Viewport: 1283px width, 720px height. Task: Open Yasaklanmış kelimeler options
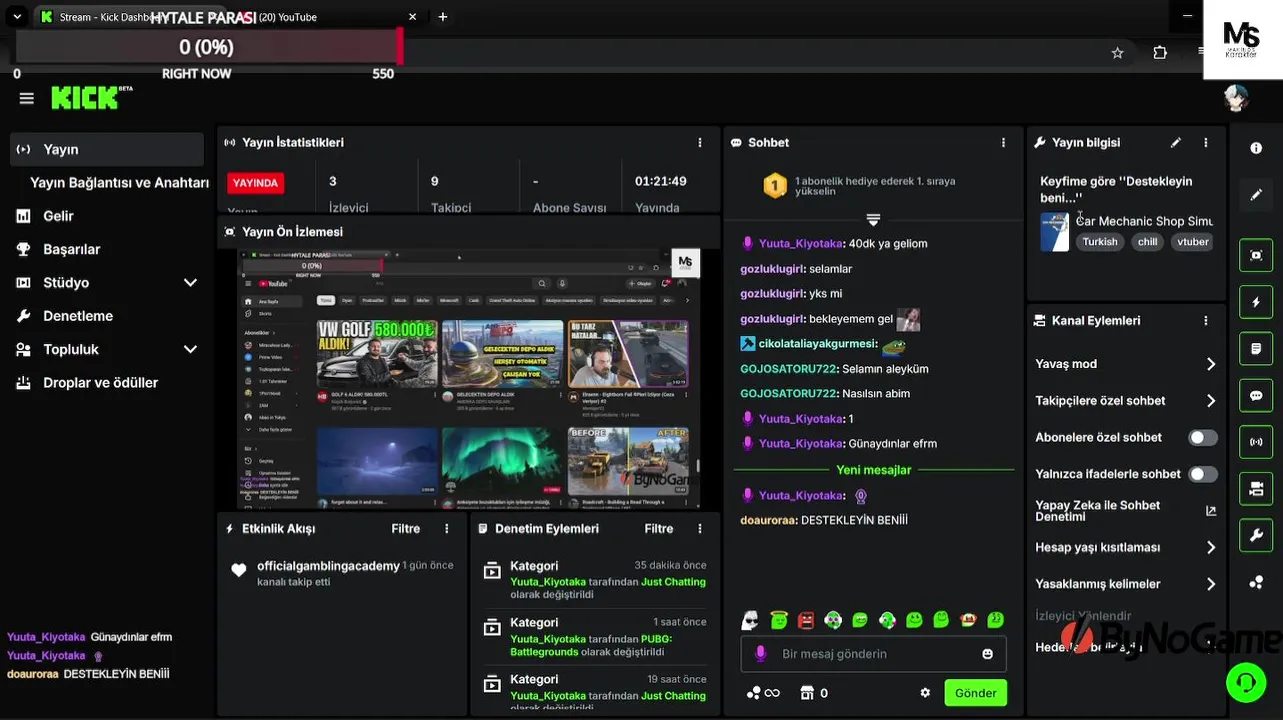click(x=1126, y=584)
